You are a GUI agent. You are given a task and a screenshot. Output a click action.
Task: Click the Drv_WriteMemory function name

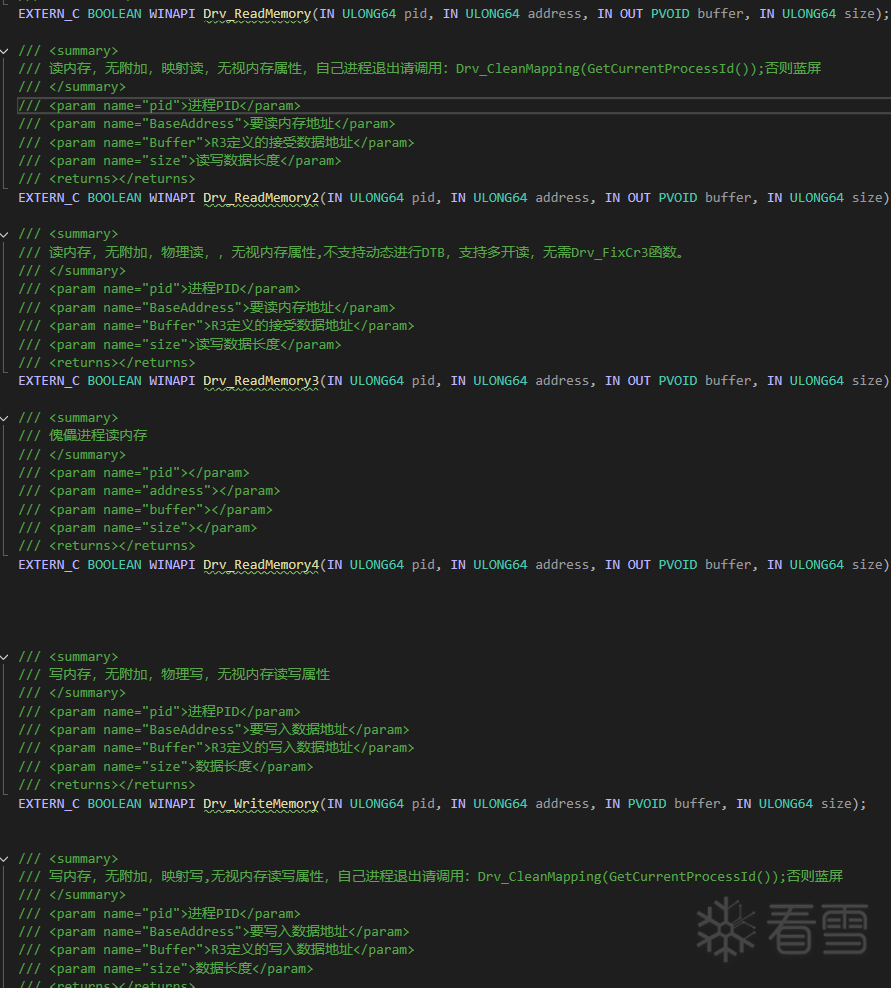click(261, 804)
